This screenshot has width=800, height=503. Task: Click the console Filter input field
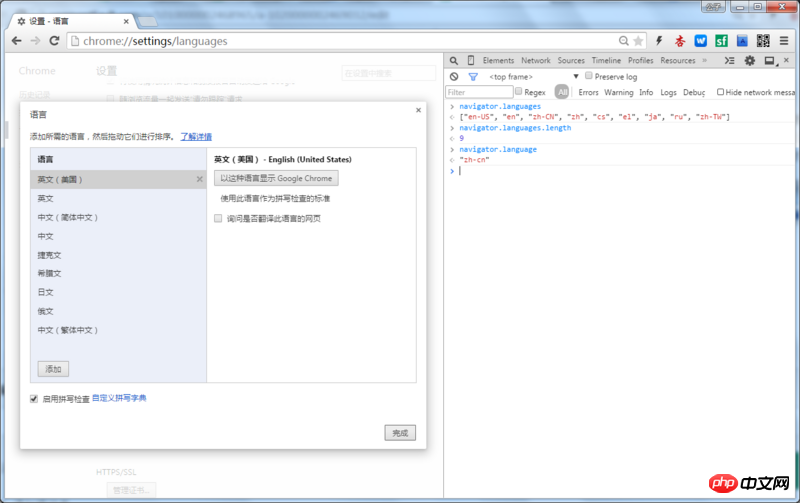(x=479, y=92)
